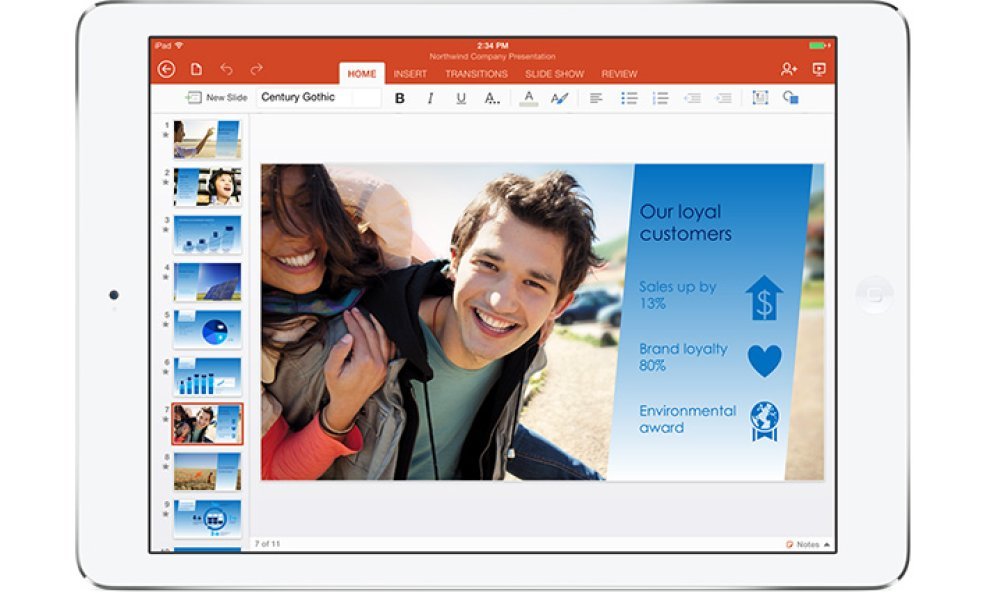Screen dimensions: 988x593
Task: Select slide 6 bar chart thumbnail
Action: coord(207,376)
